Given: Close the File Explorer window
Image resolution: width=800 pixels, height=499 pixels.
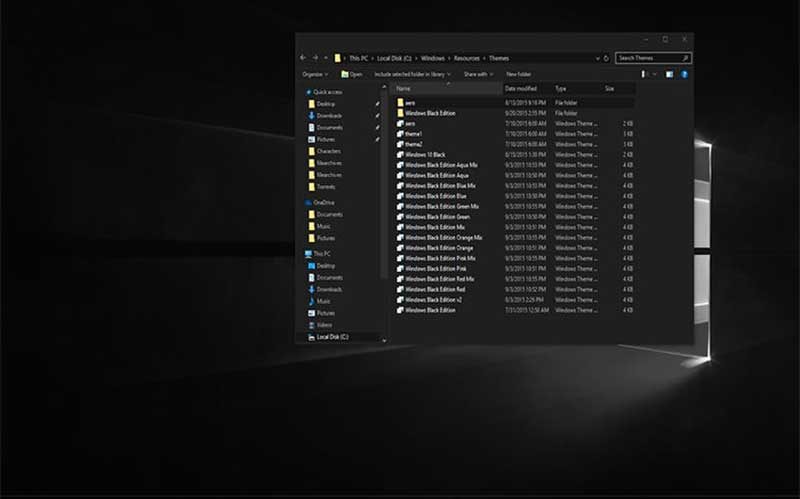Looking at the screenshot, I should coord(685,39).
